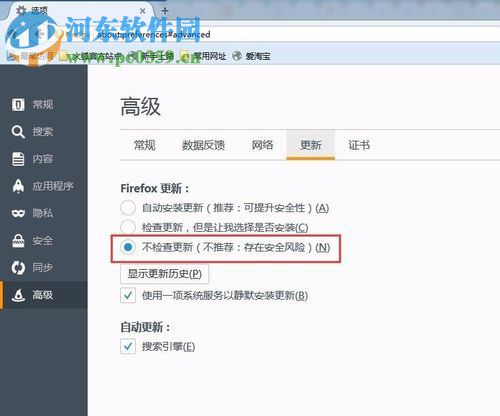The image size is (500, 416).
Task: Open 常用网址 bookmark folder
Action: click(203, 56)
